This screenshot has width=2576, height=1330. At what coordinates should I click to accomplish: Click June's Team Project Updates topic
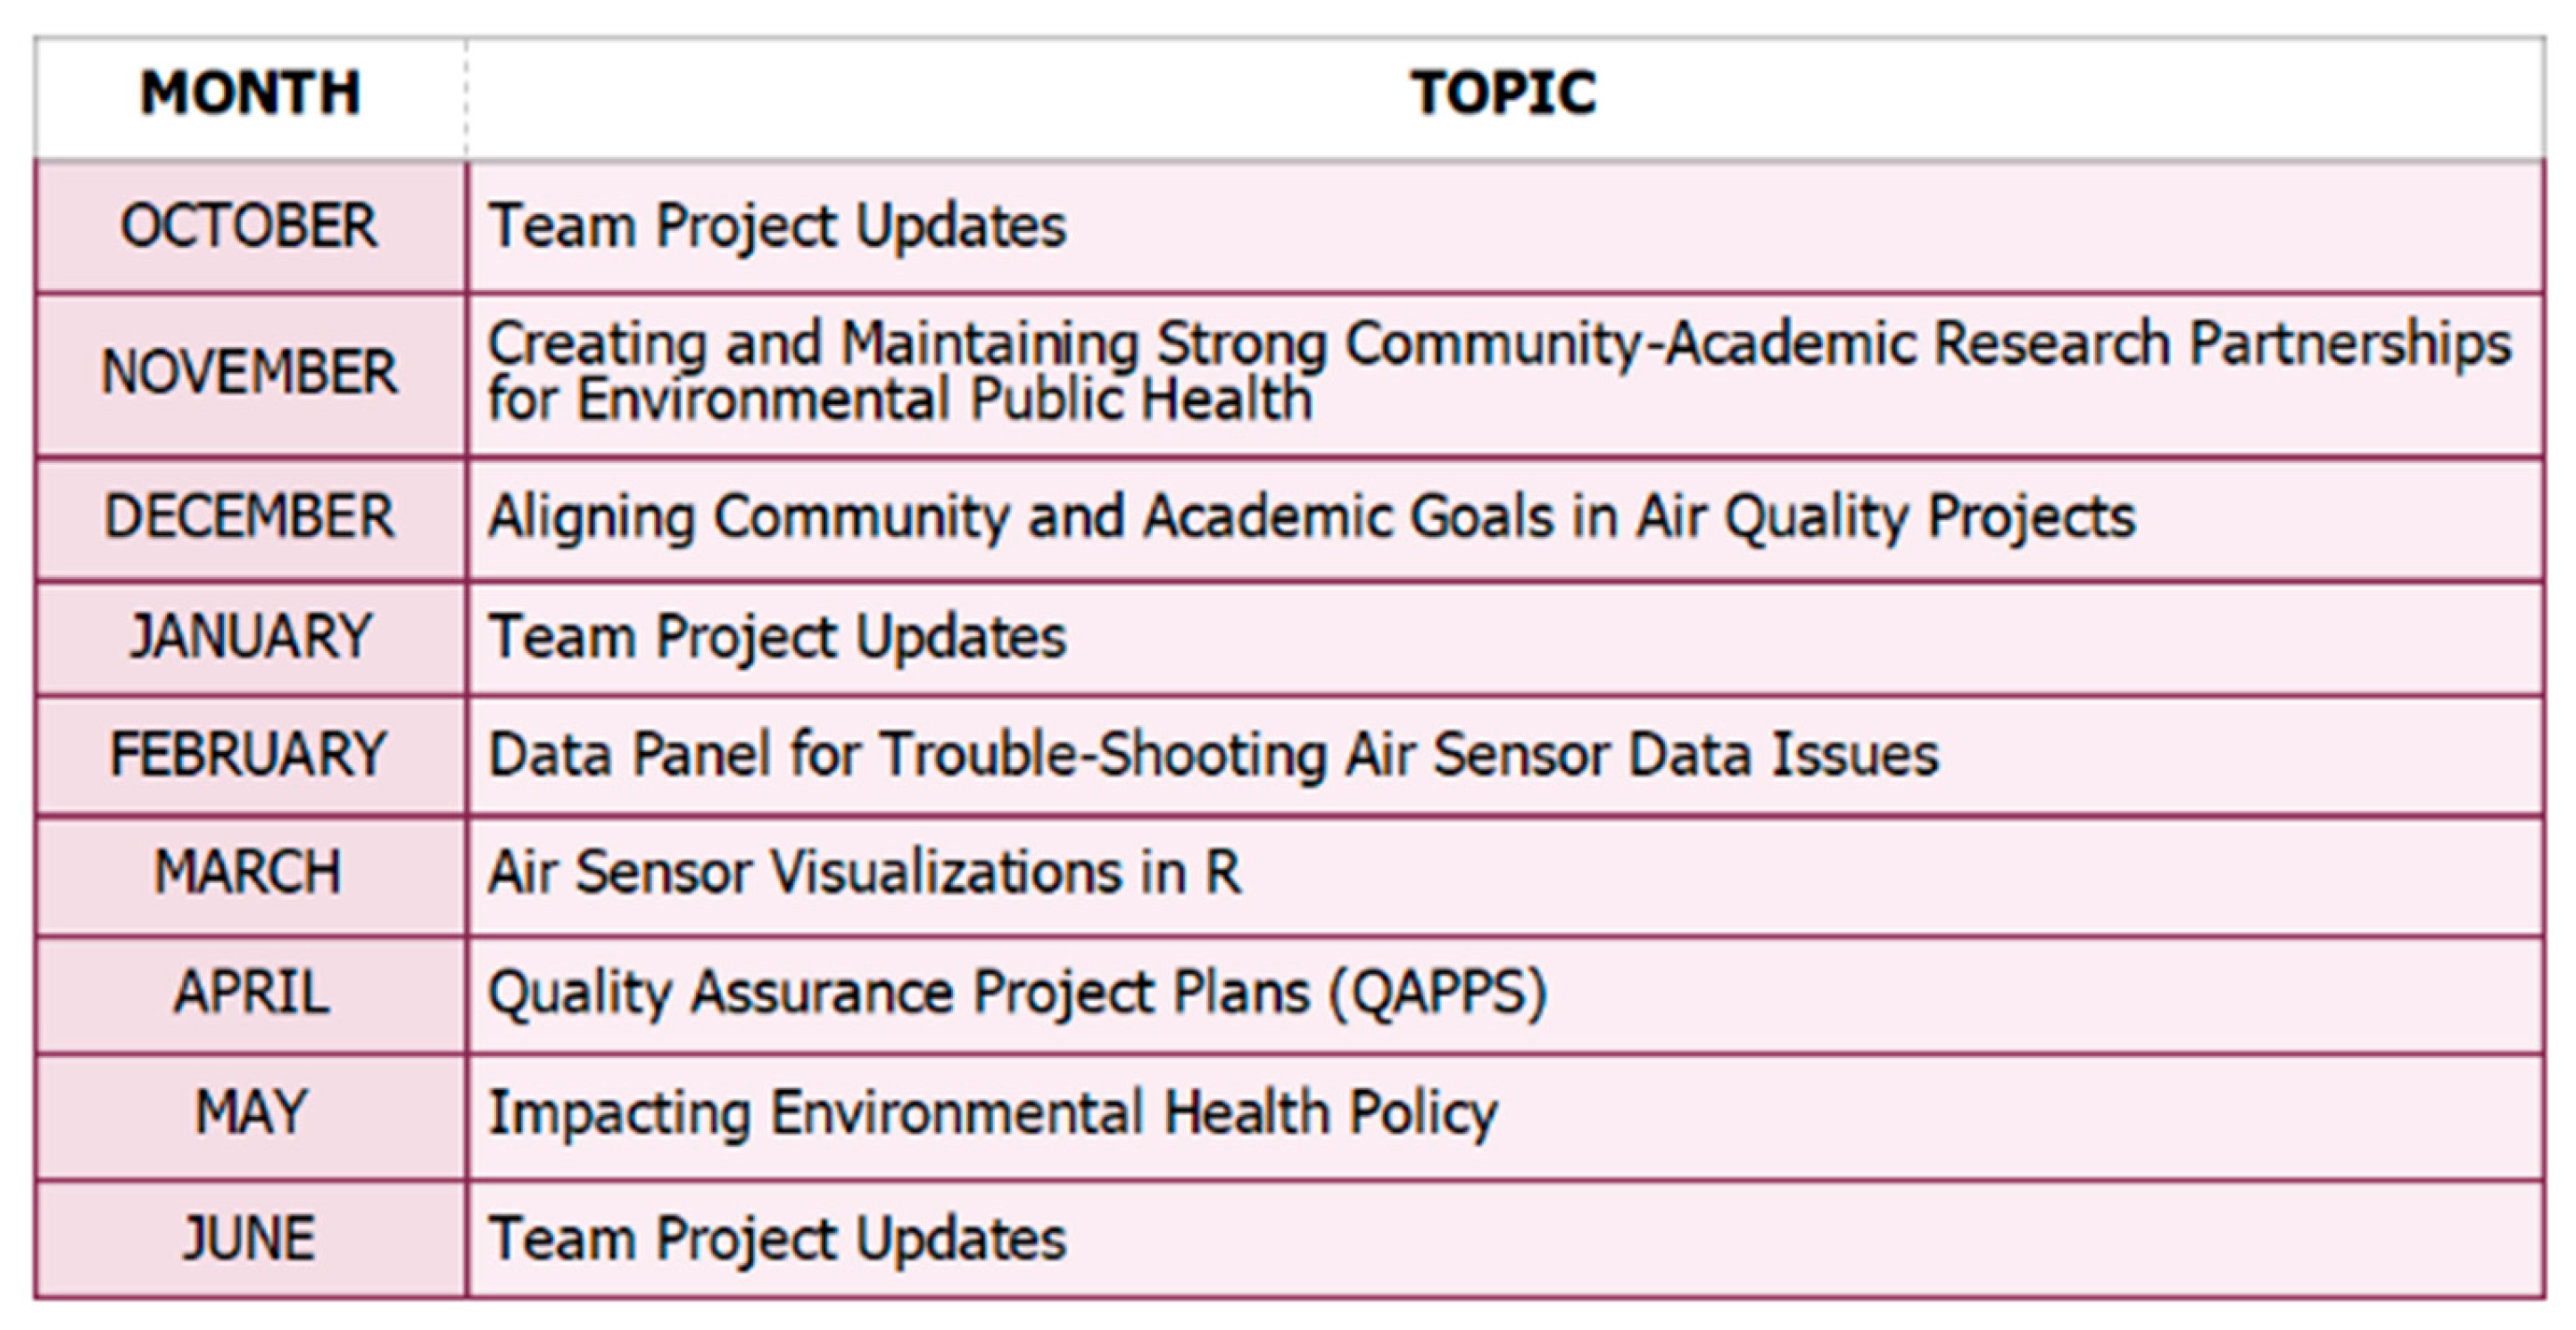[x=777, y=1240]
